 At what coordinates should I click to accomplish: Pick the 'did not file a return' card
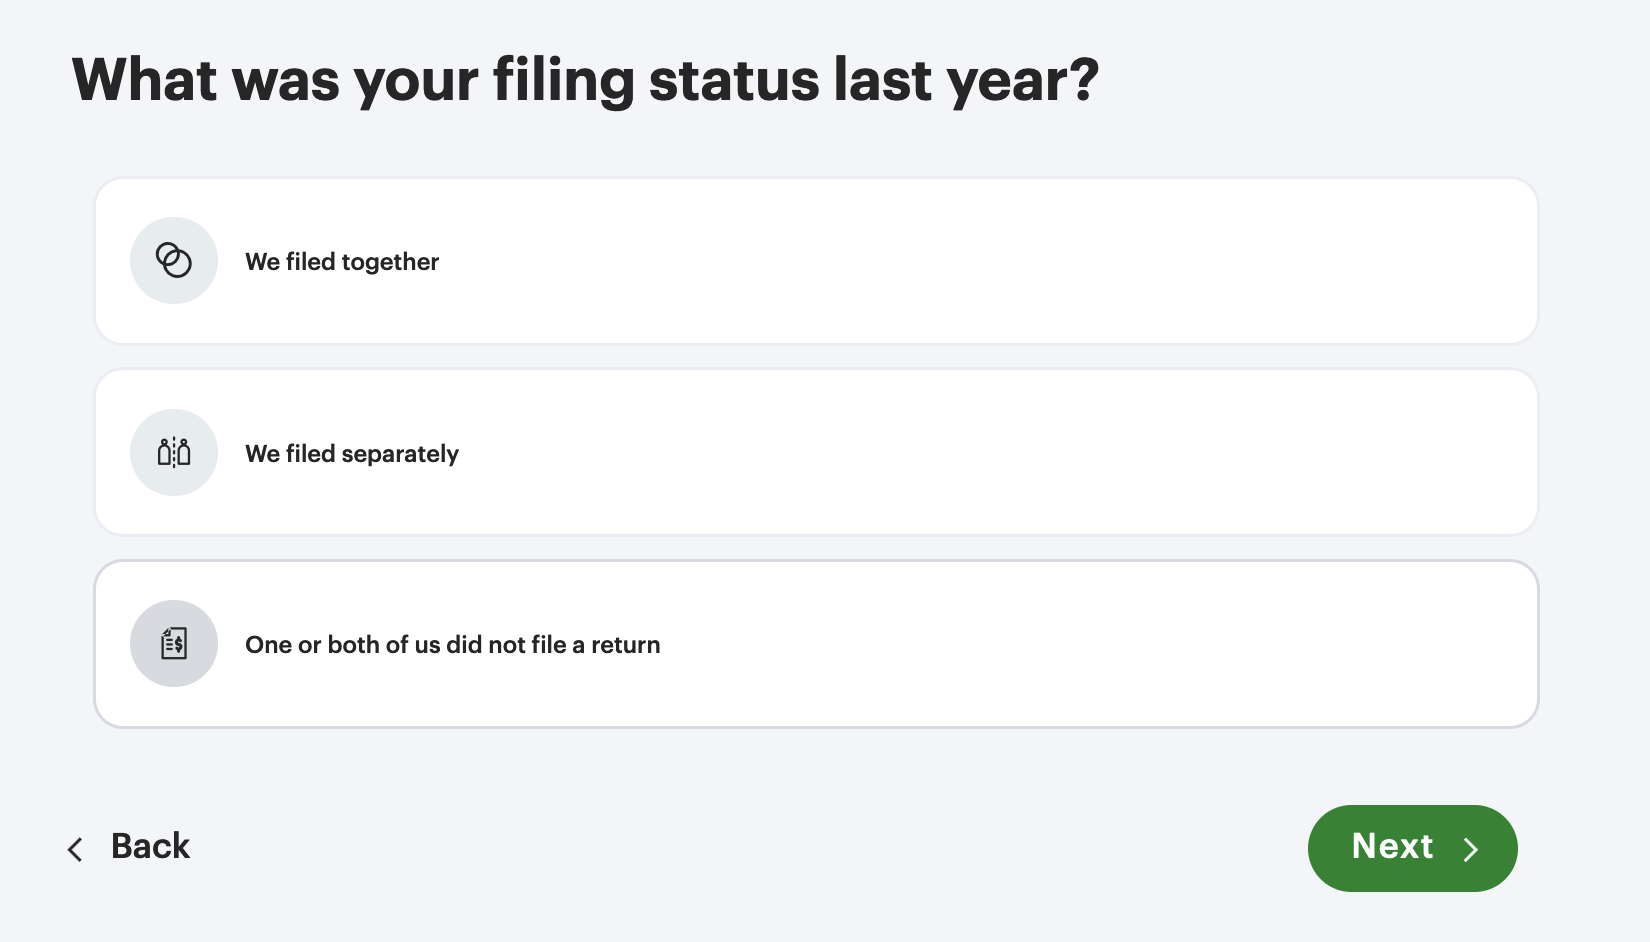click(x=815, y=644)
